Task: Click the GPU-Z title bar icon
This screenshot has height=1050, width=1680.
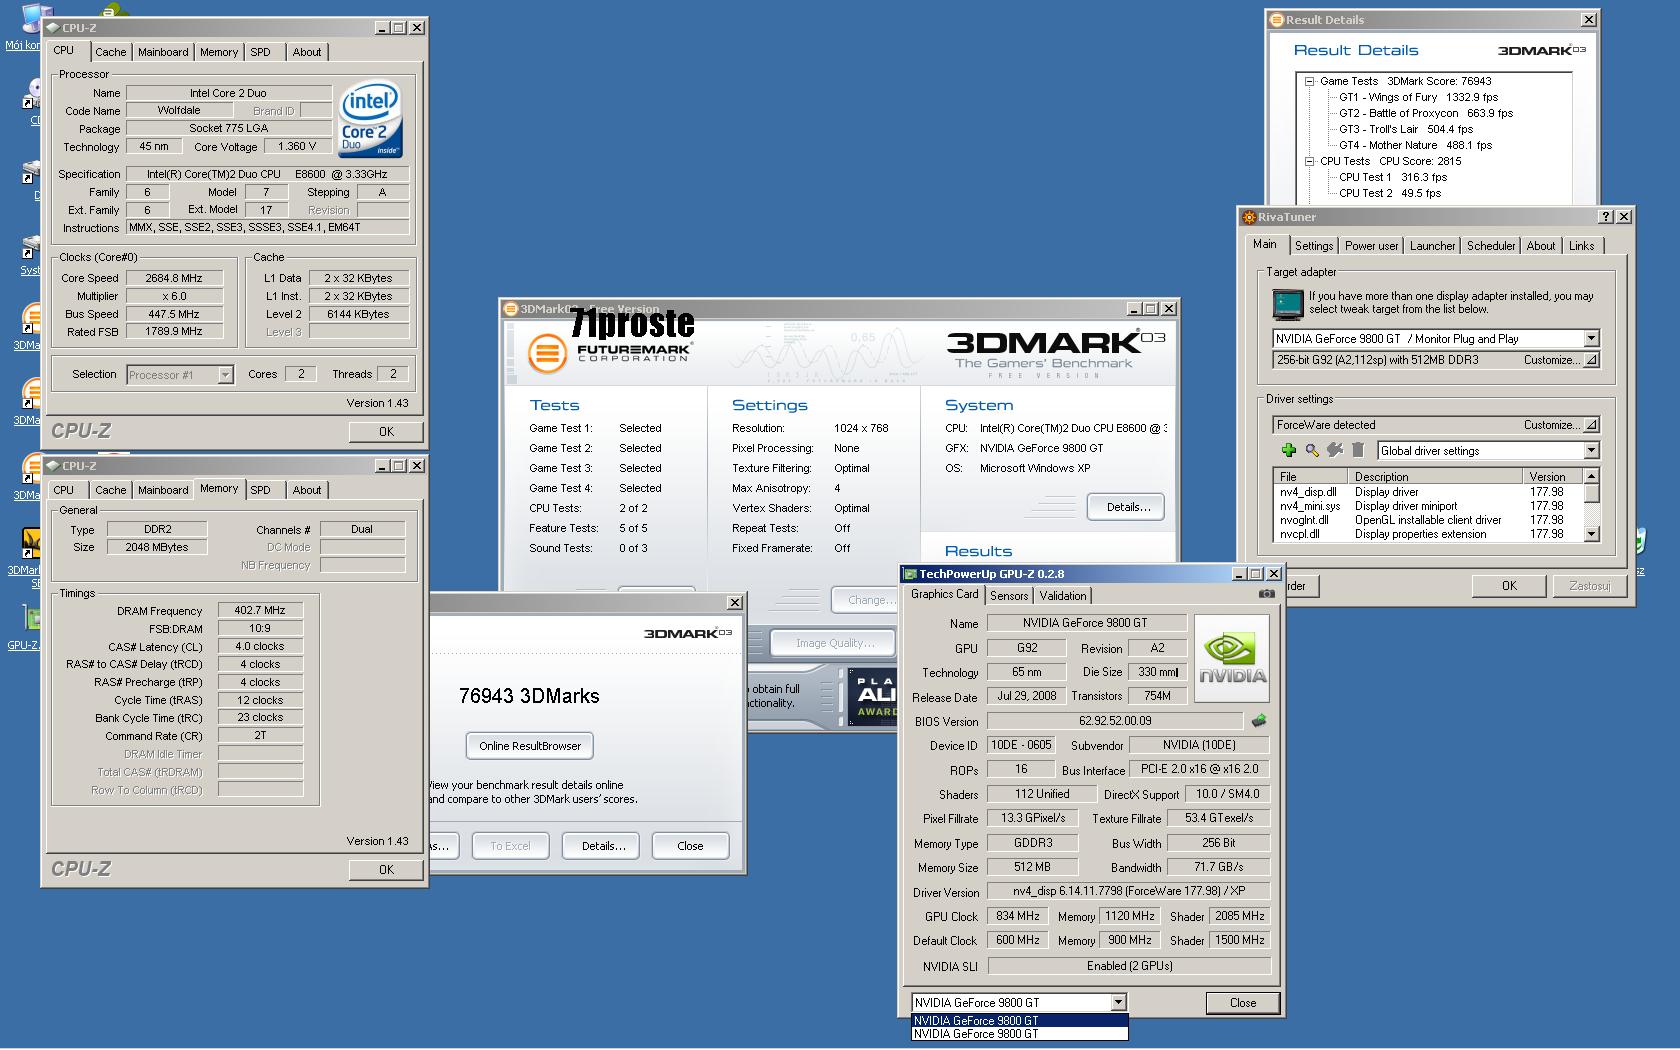Action: click(x=910, y=574)
